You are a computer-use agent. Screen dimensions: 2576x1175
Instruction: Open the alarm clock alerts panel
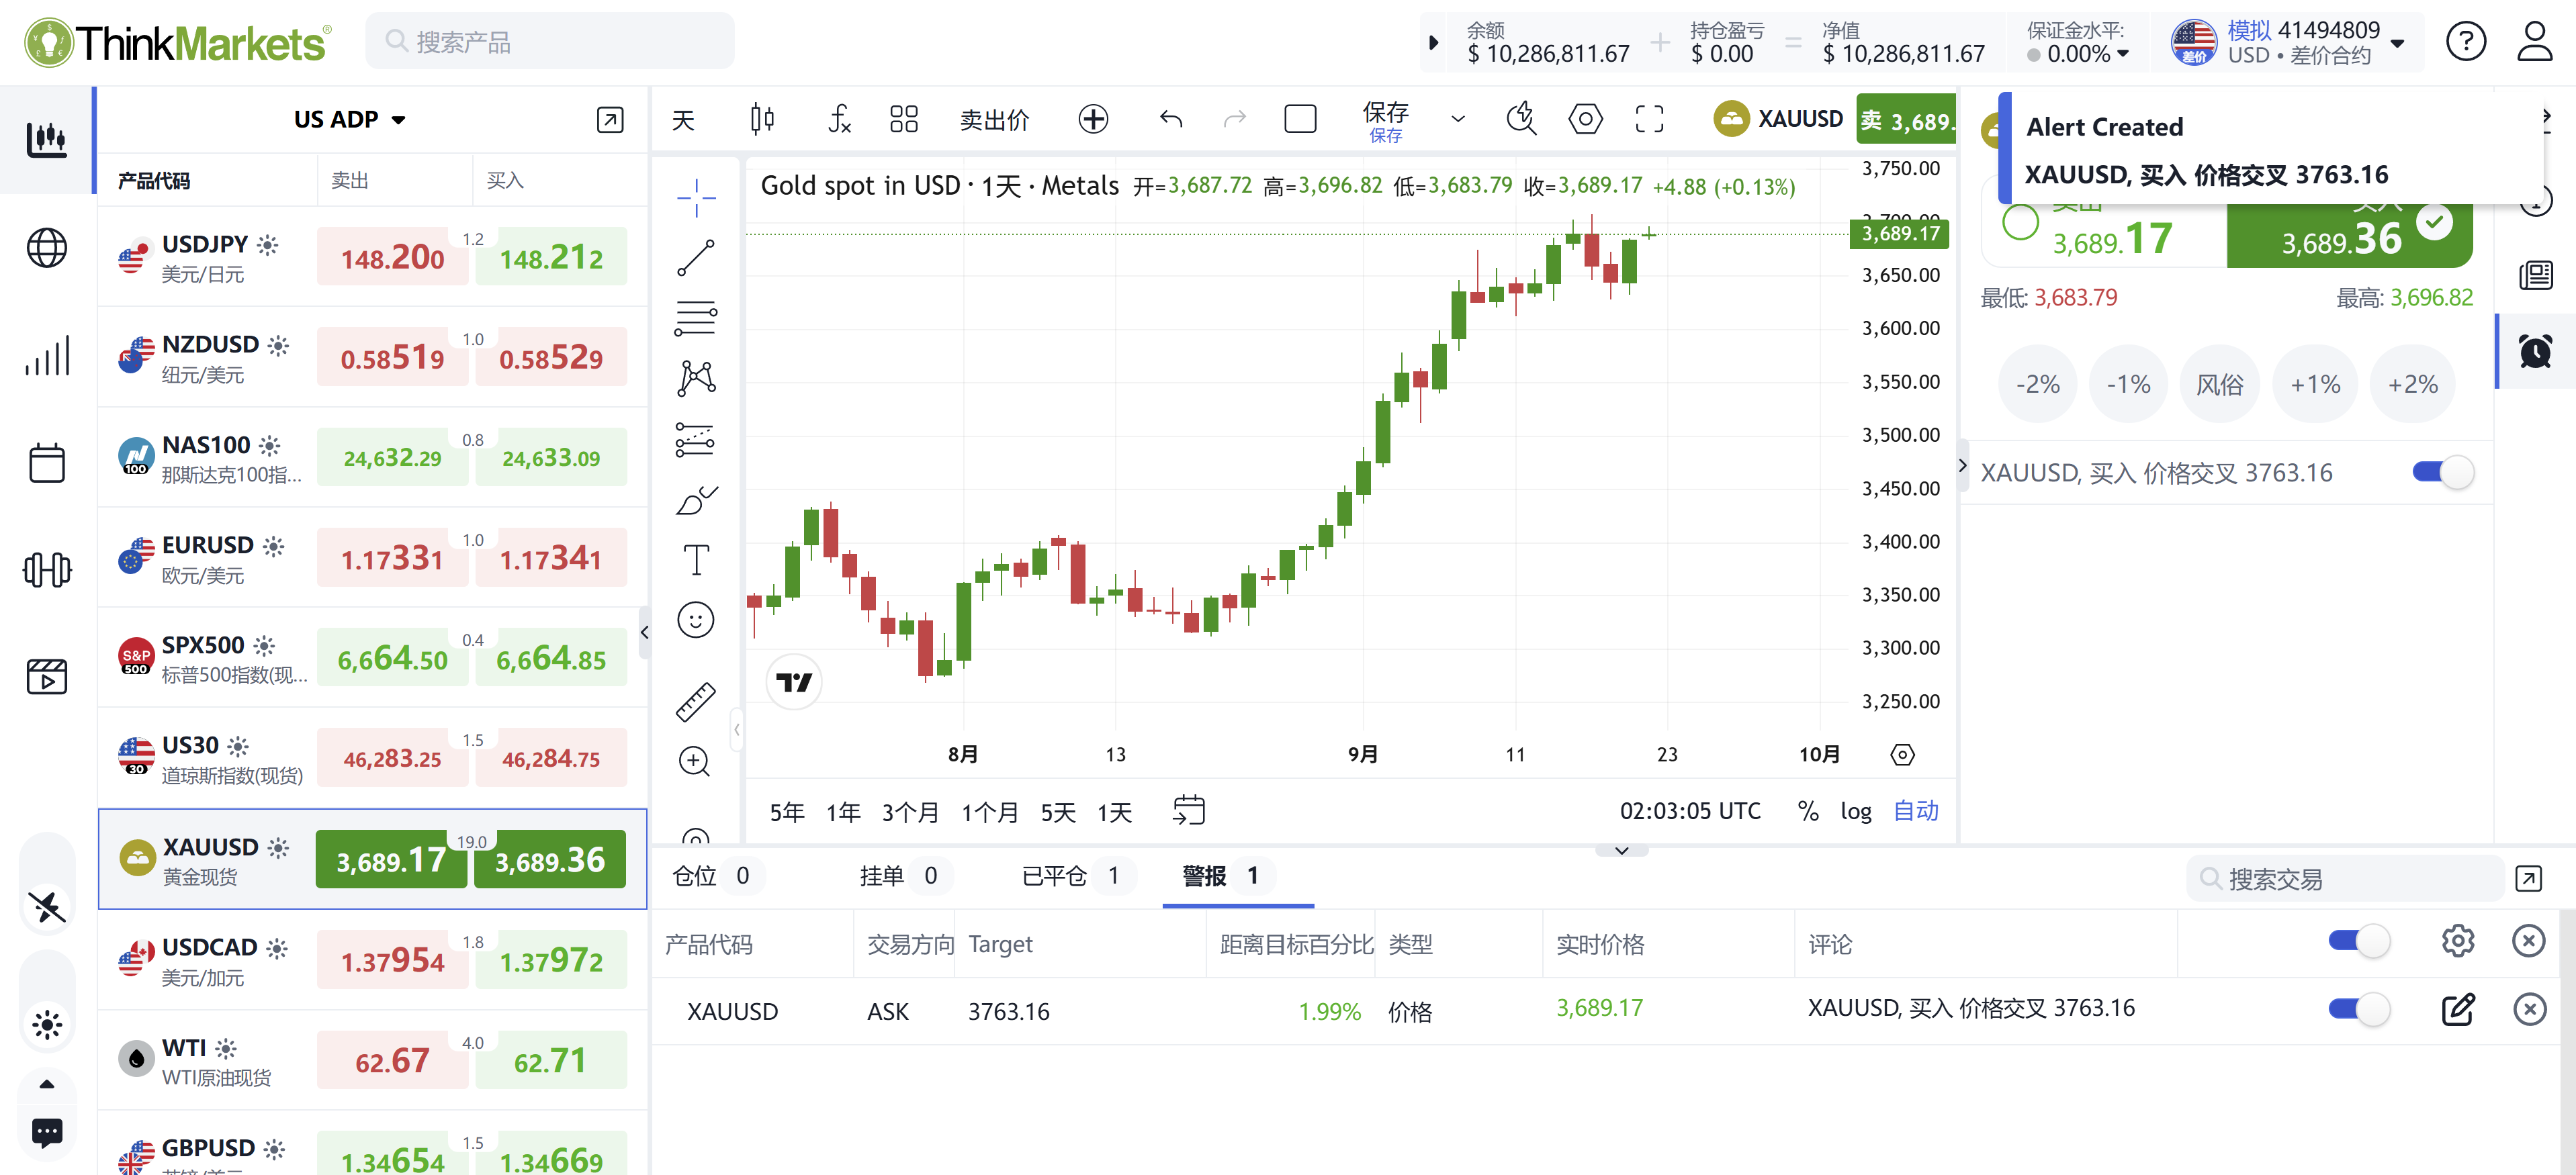click(2534, 351)
